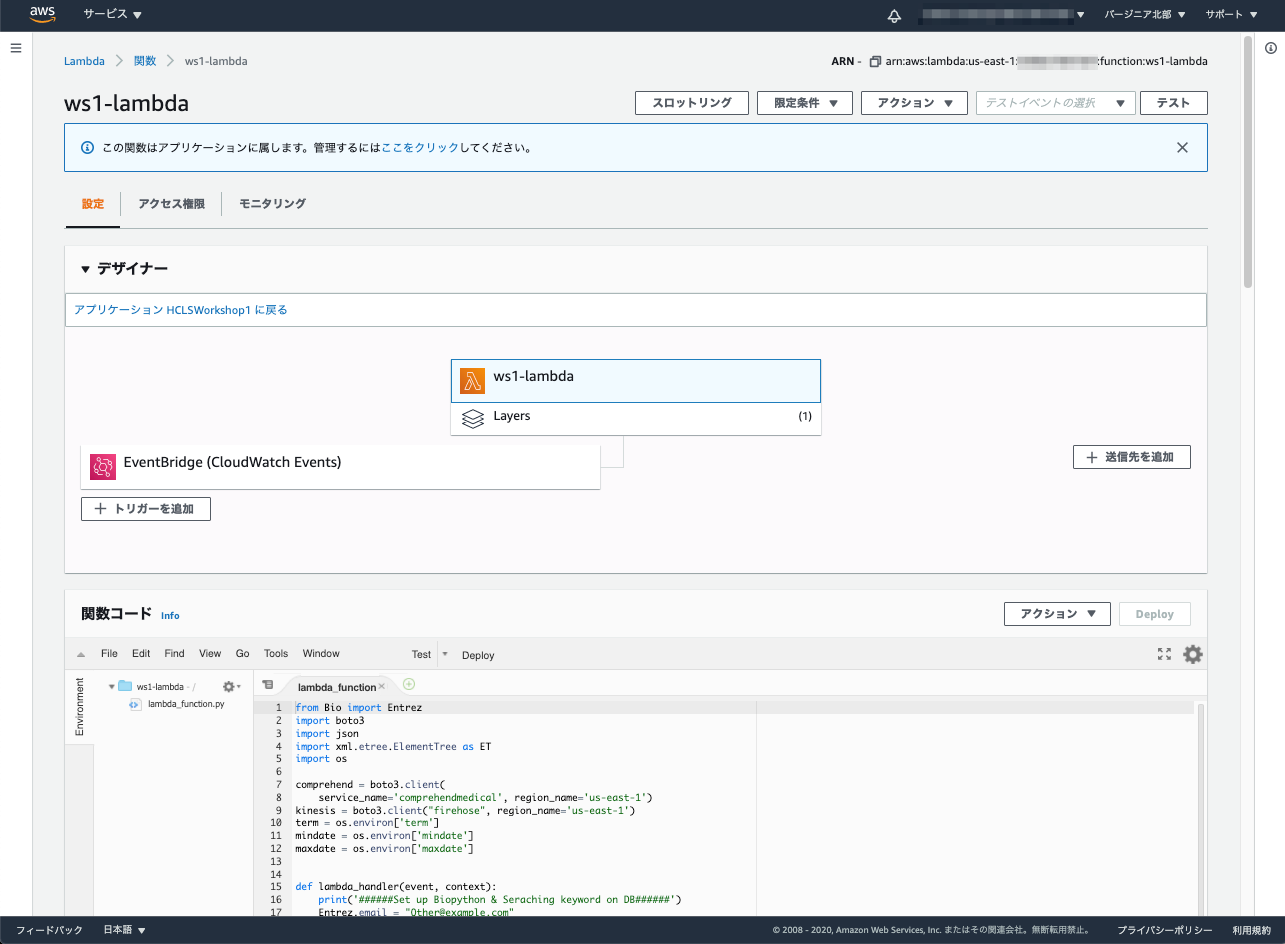Return to アプリケーション HCLSWorkshop1 link
Viewport: 1285px width, 944px height.
tap(181, 310)
